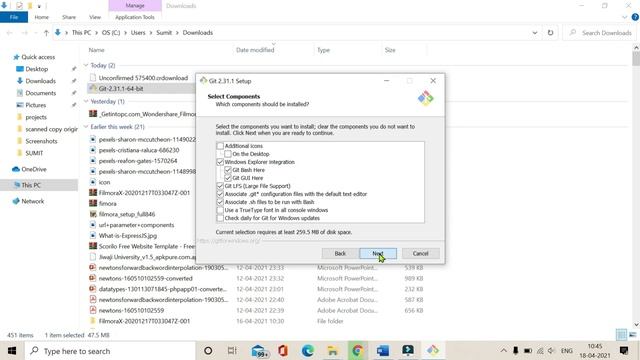The width and height of the screenshot is (640, 360).
Task: Switch to the Application Tools tab
Action: coord(135,17)
